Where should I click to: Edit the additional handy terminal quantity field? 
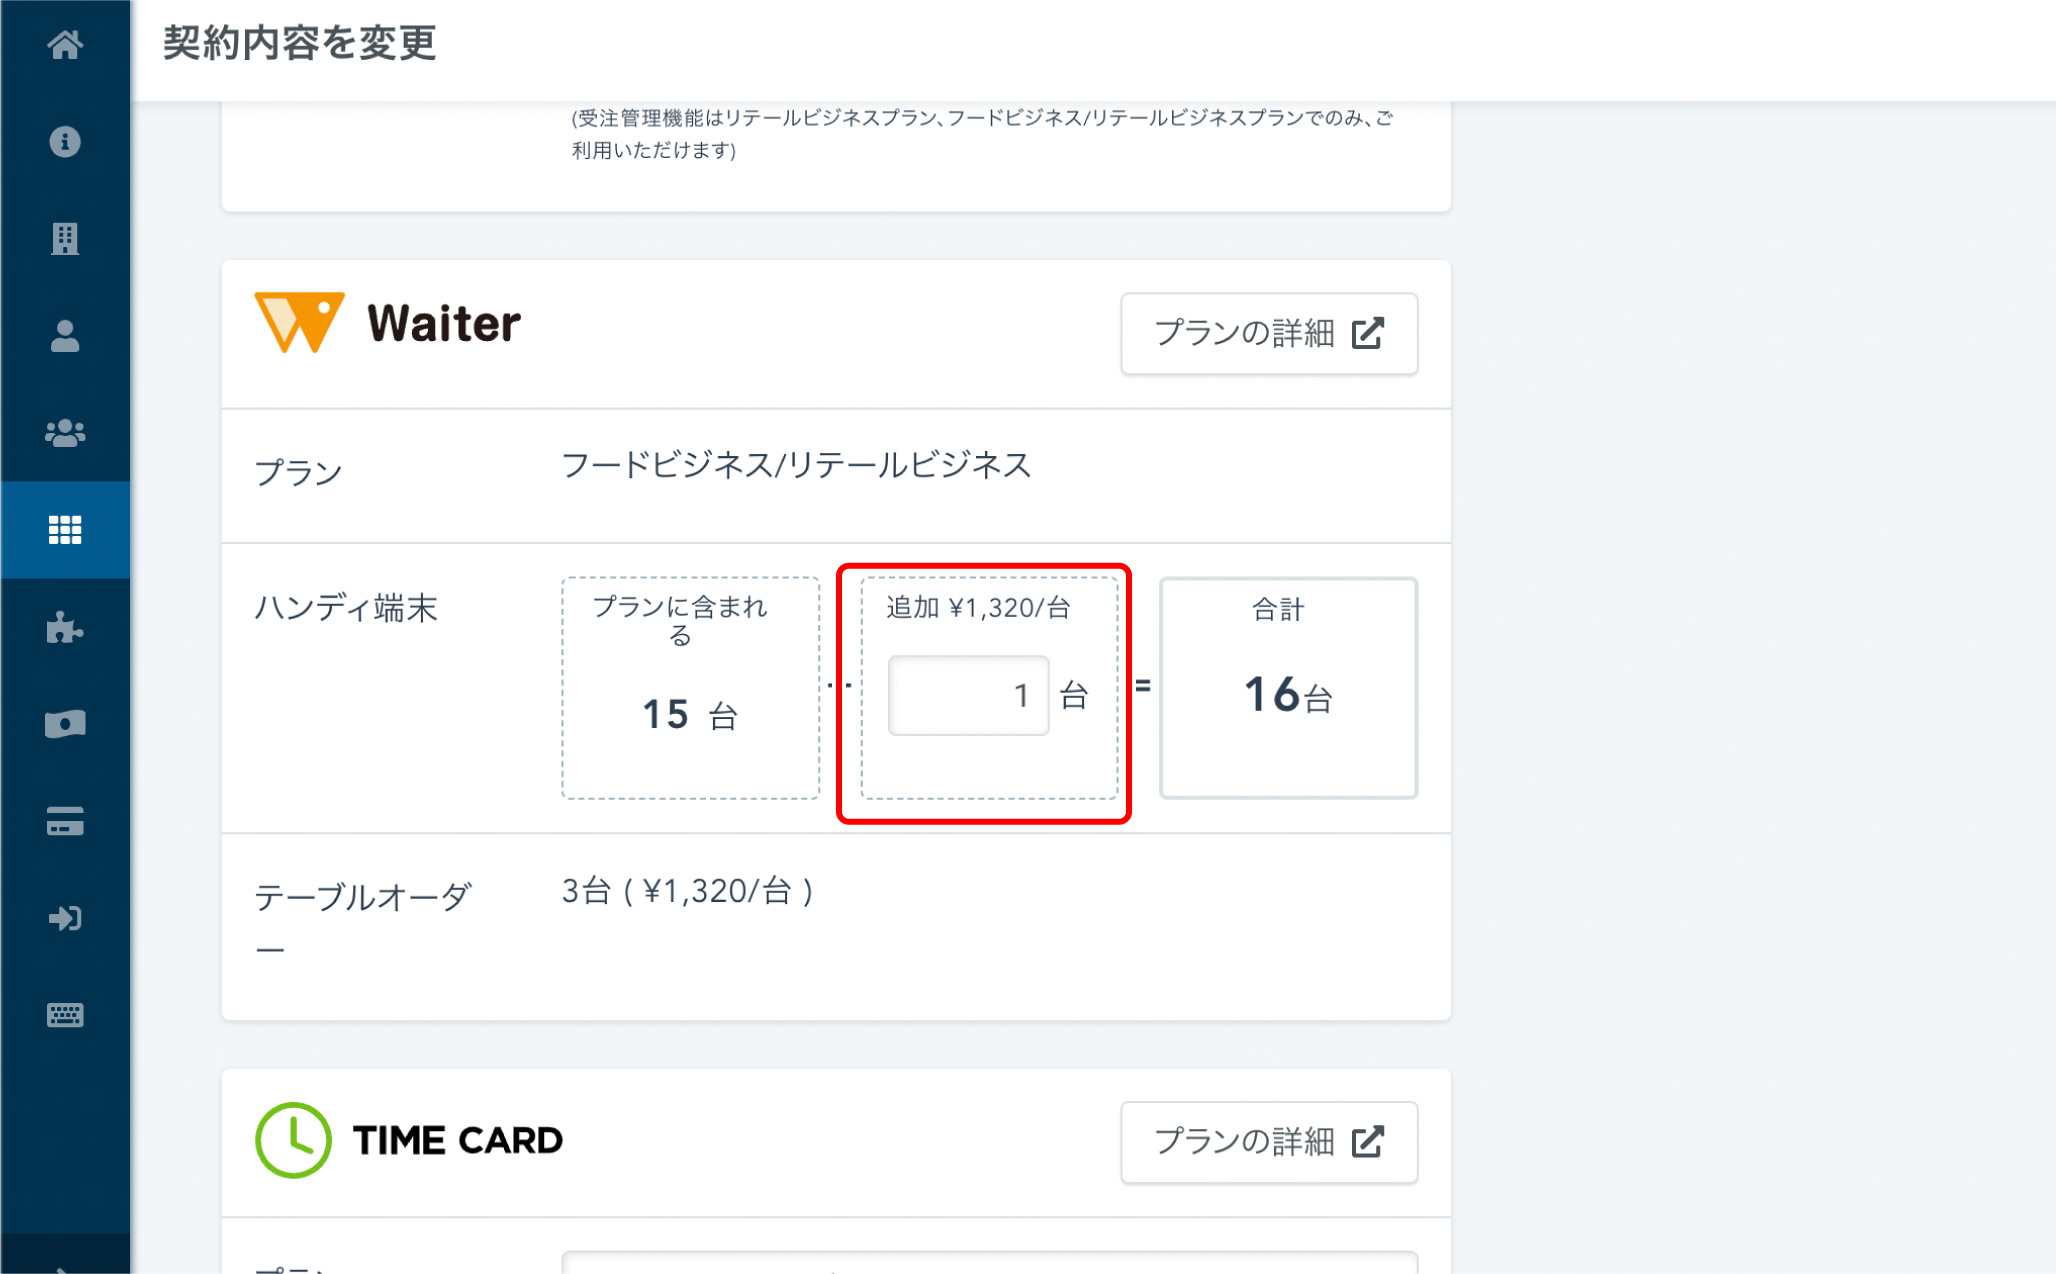tap(967, 694)
